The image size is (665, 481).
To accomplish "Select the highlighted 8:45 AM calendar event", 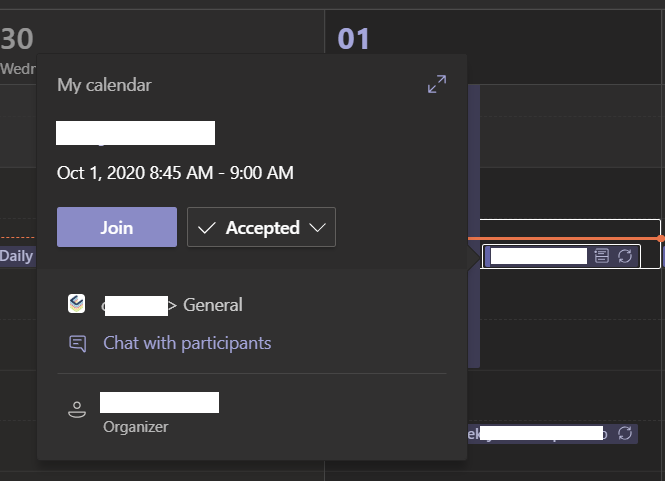I will [x=538, y=256].
